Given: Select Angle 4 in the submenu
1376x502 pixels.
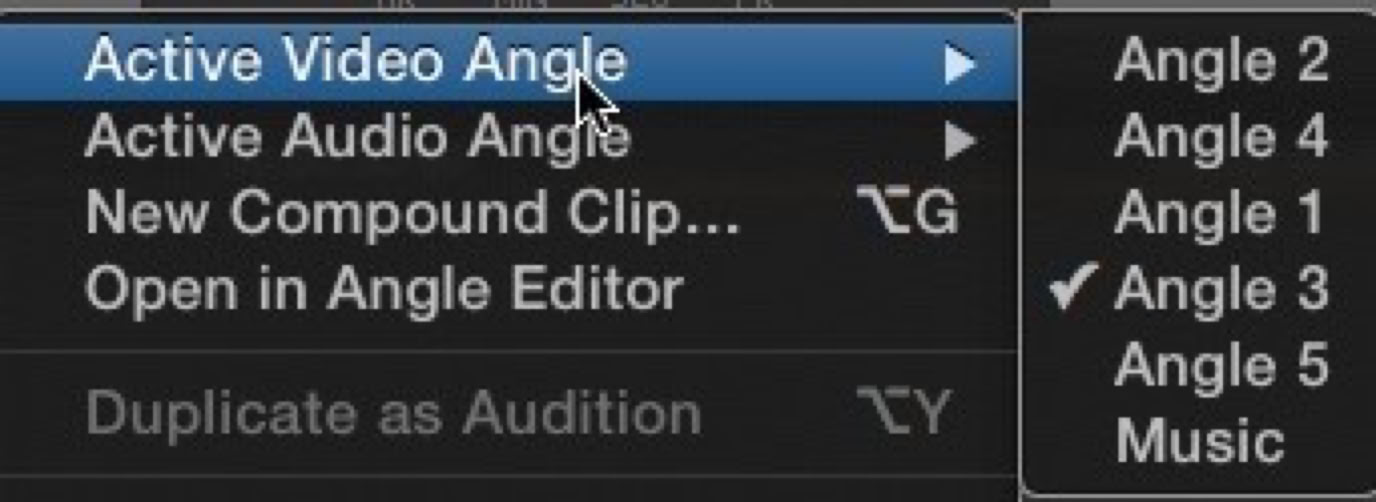Looking at the screenshot, I should point(1198,137).
